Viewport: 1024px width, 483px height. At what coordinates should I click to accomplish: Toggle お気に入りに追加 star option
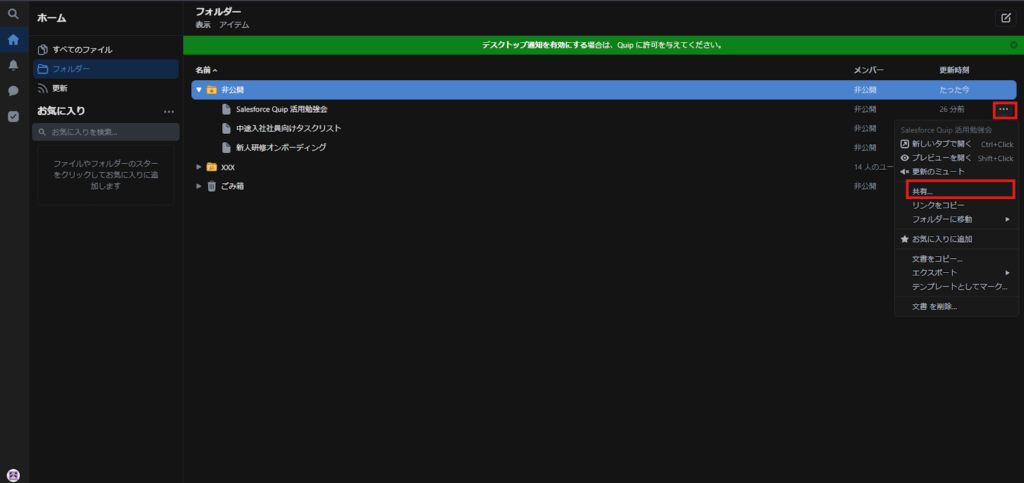point(943,239)
